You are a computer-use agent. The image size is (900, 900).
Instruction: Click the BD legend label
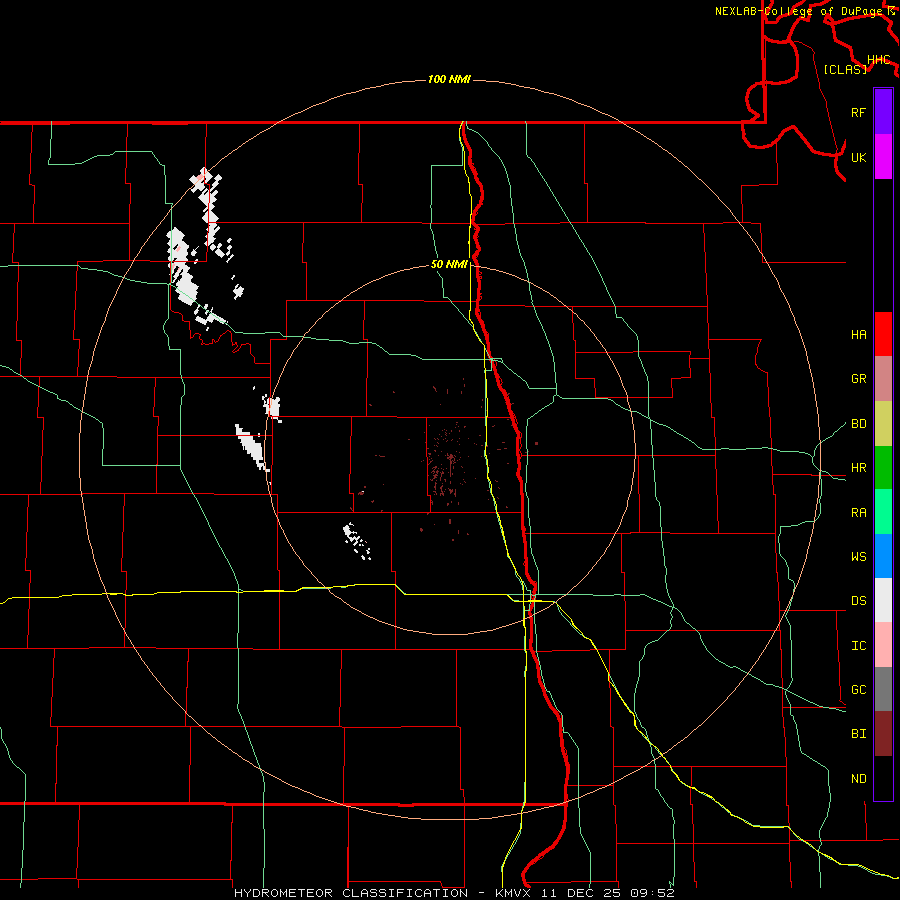[859, 424]
